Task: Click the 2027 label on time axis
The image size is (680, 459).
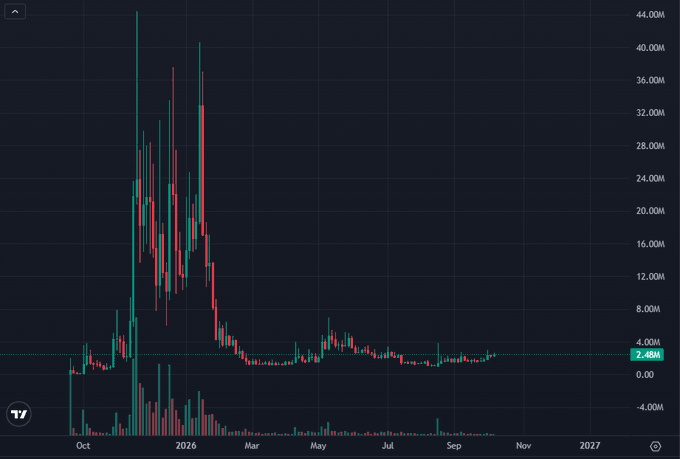Action: pos(590,446)
